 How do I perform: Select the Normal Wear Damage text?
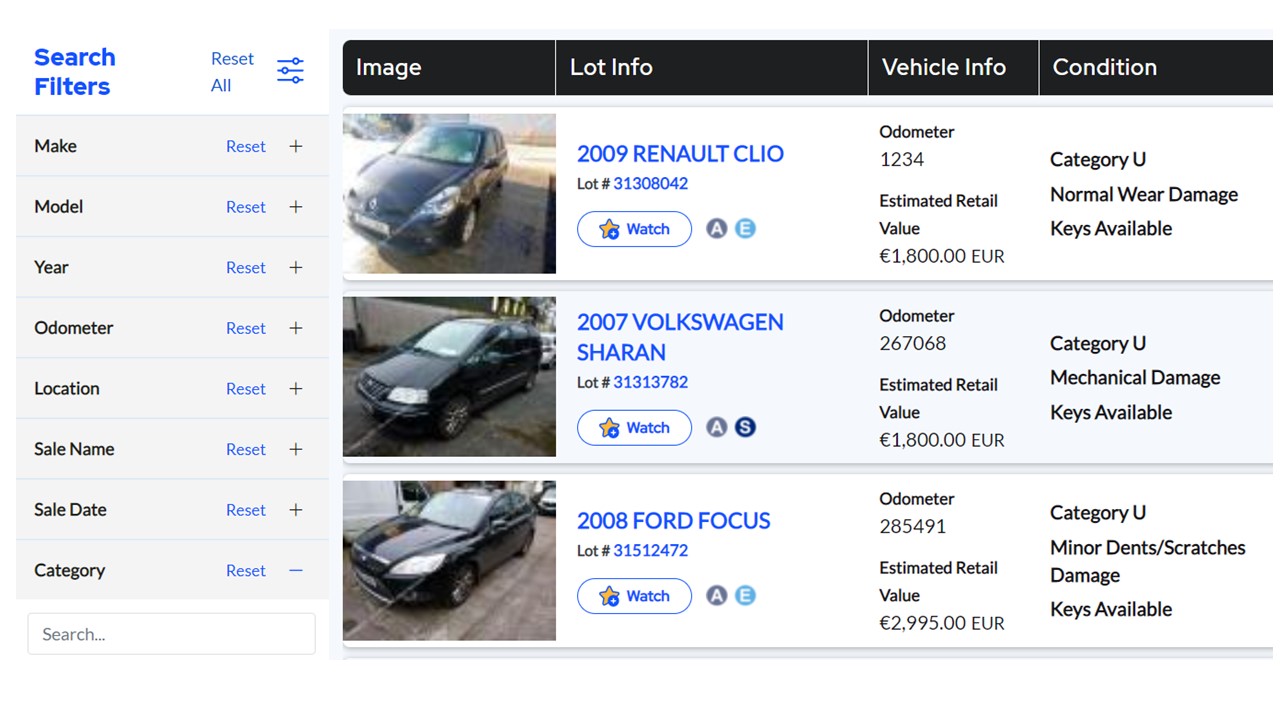tap(1144, 195)
